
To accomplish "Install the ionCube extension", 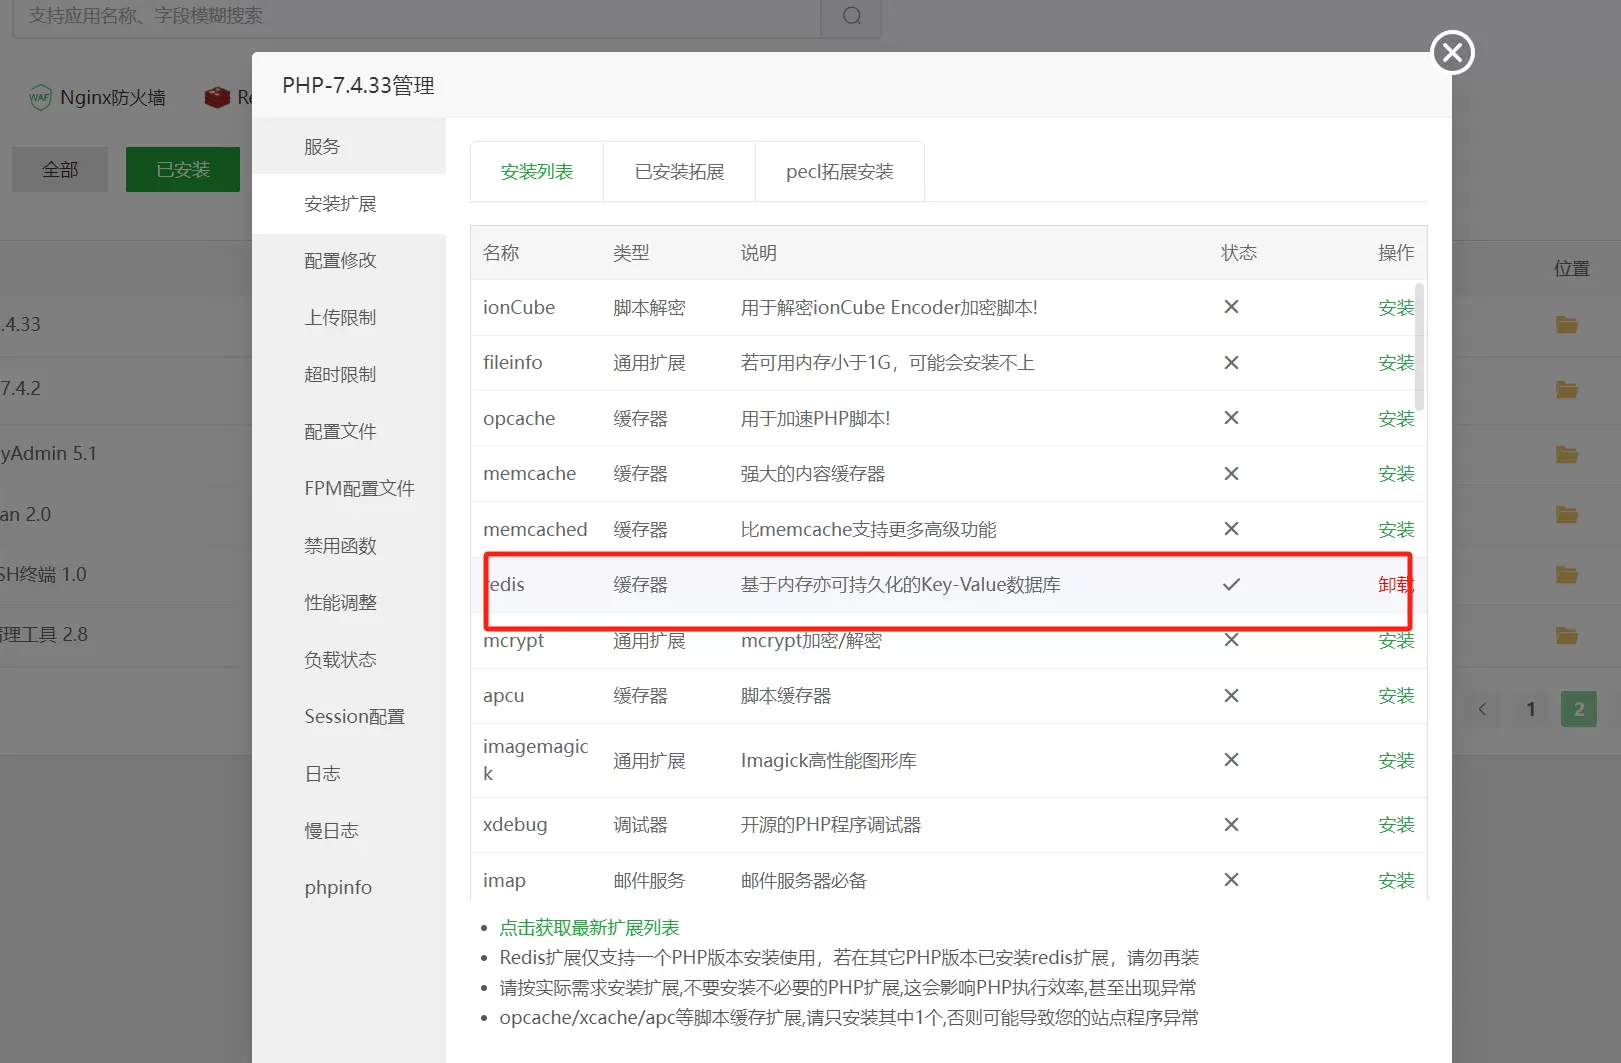I will click(x=1396, y=307).
